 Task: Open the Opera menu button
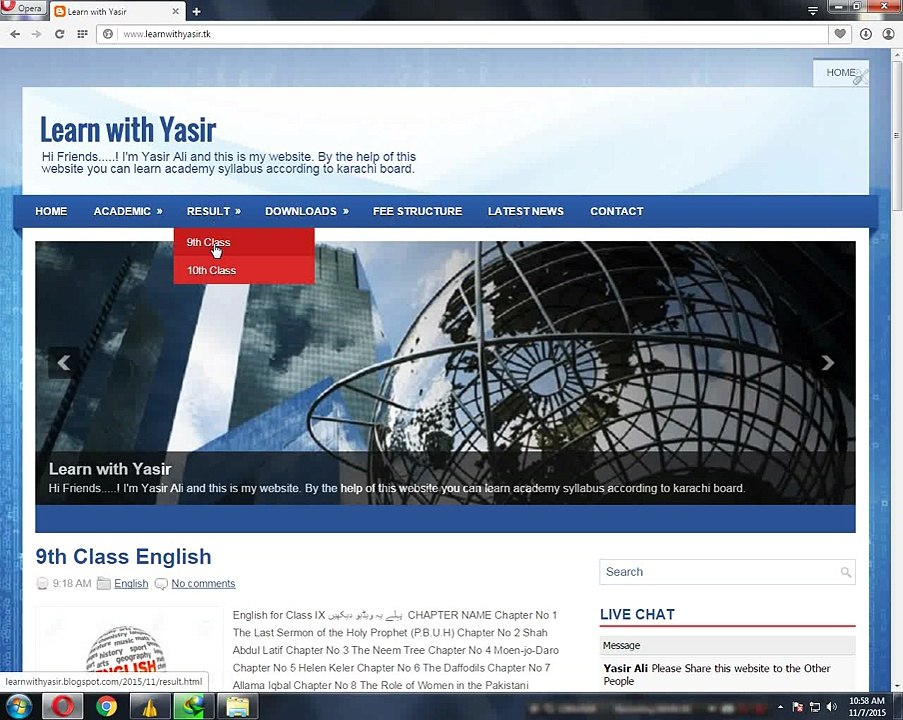click(x=23, y=8)
